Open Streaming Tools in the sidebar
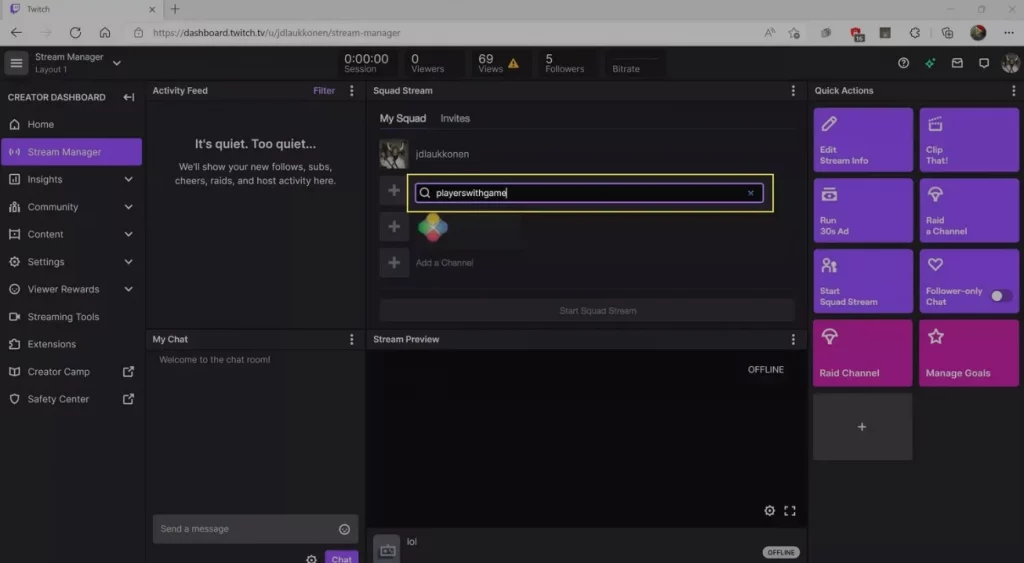The height and width of the screenshot is (563, 1024). (x=71, y=316)
